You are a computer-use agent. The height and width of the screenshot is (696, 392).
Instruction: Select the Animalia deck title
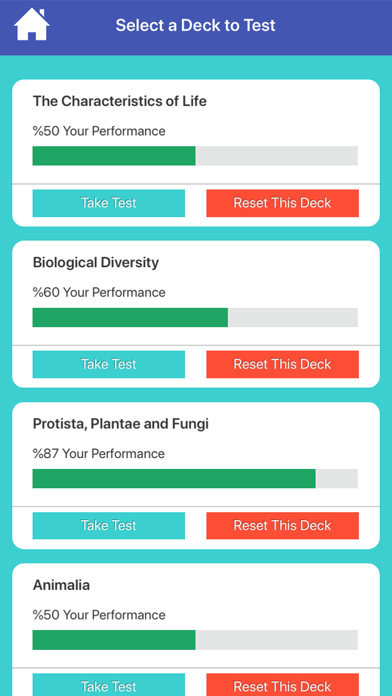[61, 585]
